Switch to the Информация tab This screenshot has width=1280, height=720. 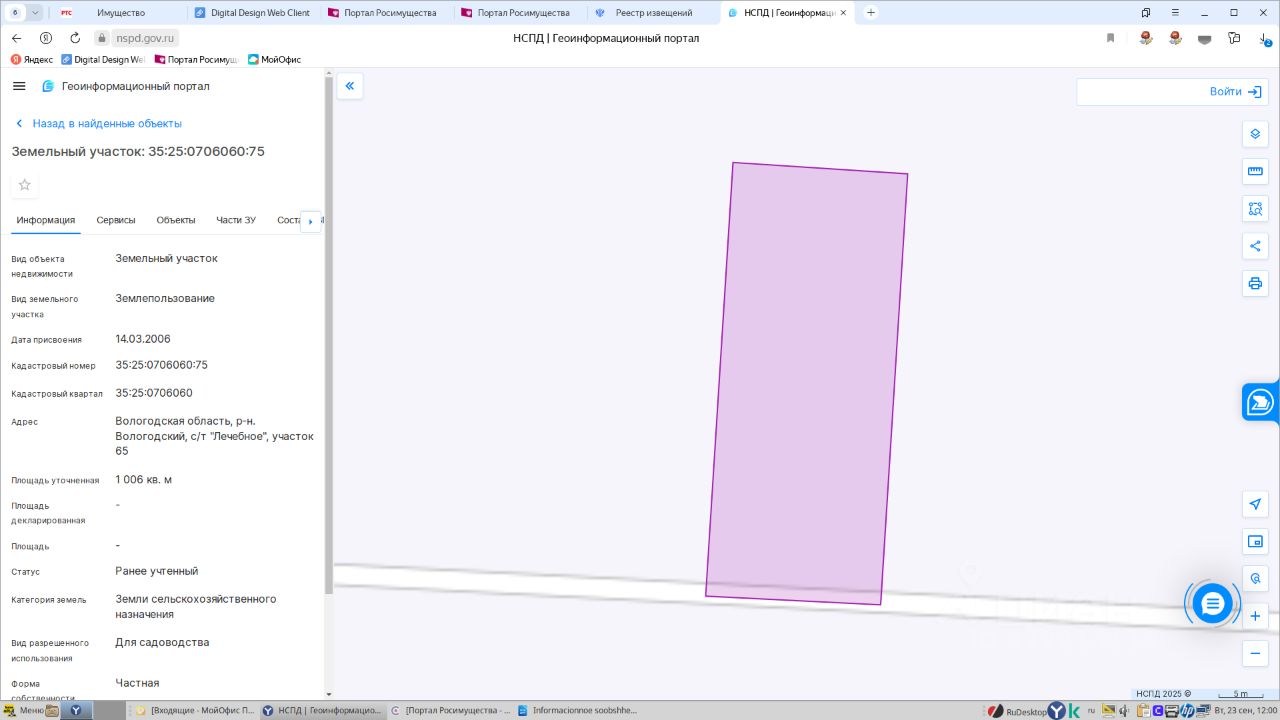46,220
